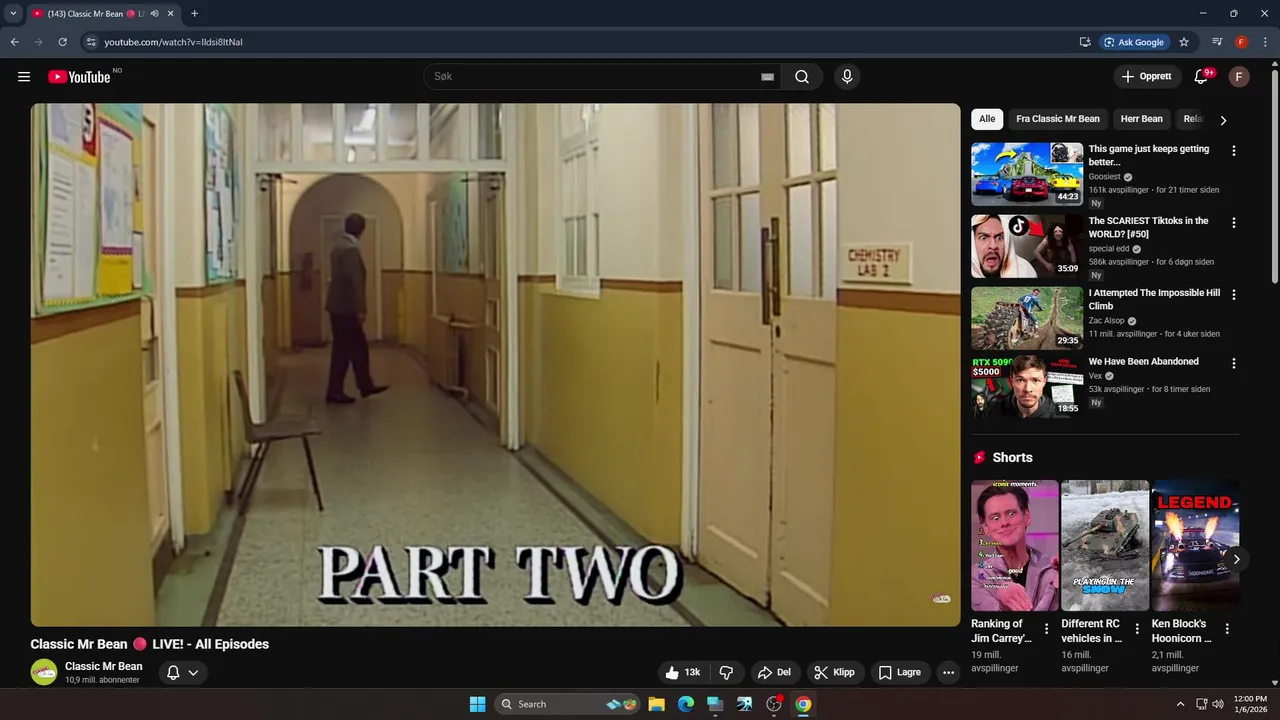
Task: Open YouTube account avatar menu
Action: click(x=1239, y=77)
